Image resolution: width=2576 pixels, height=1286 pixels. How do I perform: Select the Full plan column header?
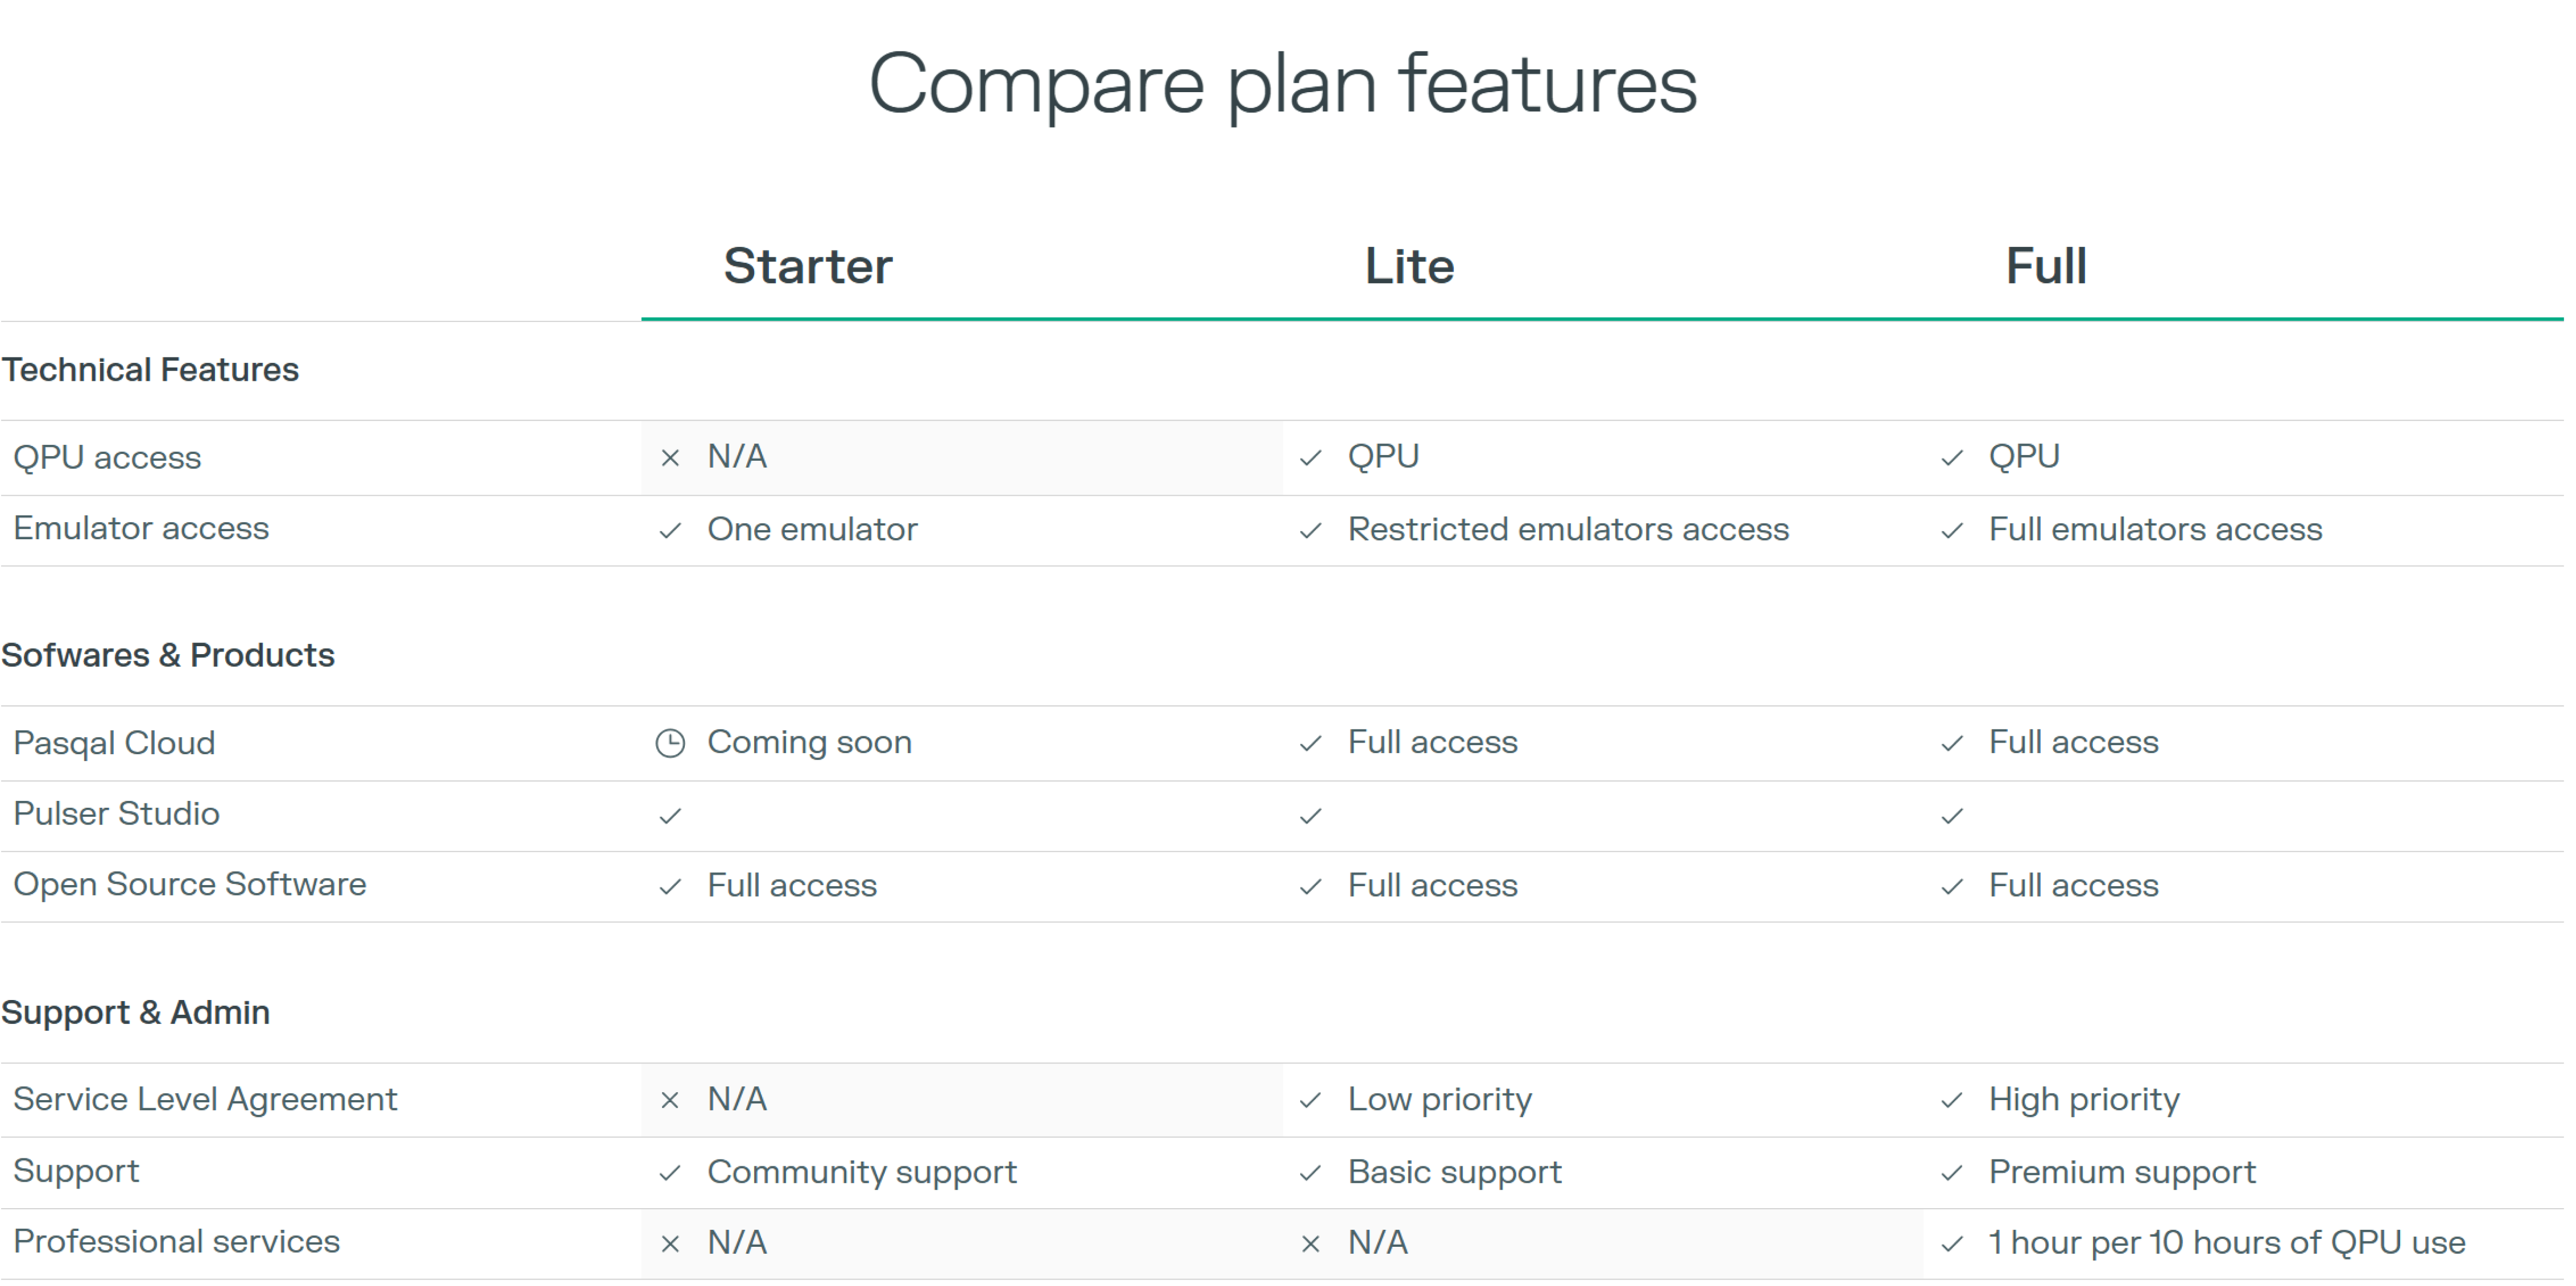coord(2046,266)
